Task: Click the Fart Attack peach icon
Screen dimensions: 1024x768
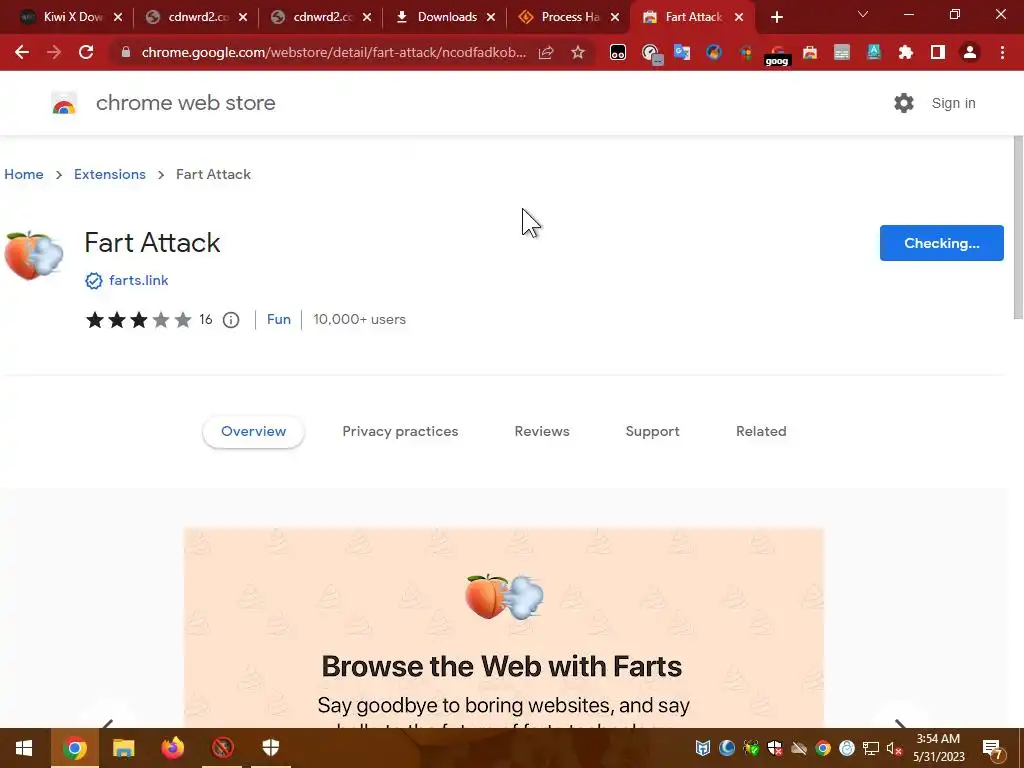Action: coord(33,255)
